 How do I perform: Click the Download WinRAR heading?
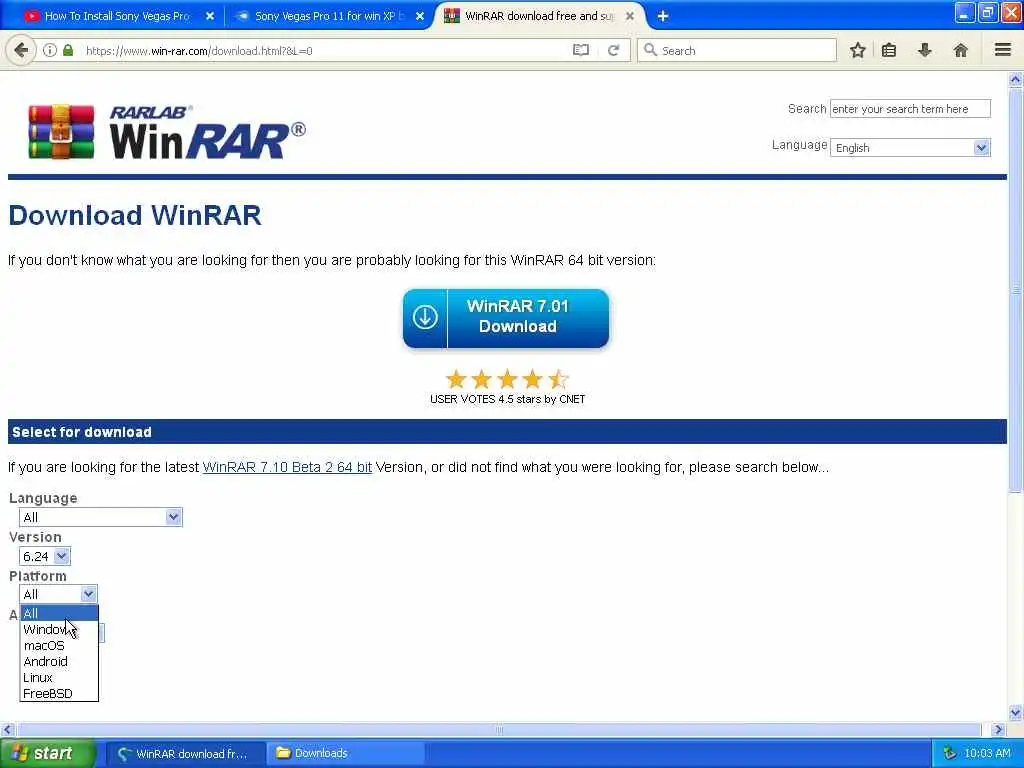[135, 215]
